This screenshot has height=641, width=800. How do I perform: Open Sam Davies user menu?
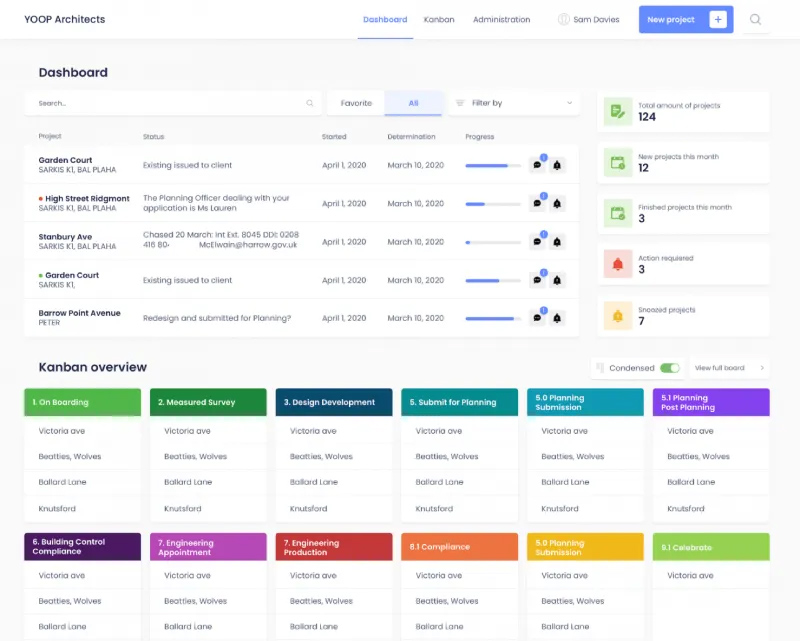point(588,19)
